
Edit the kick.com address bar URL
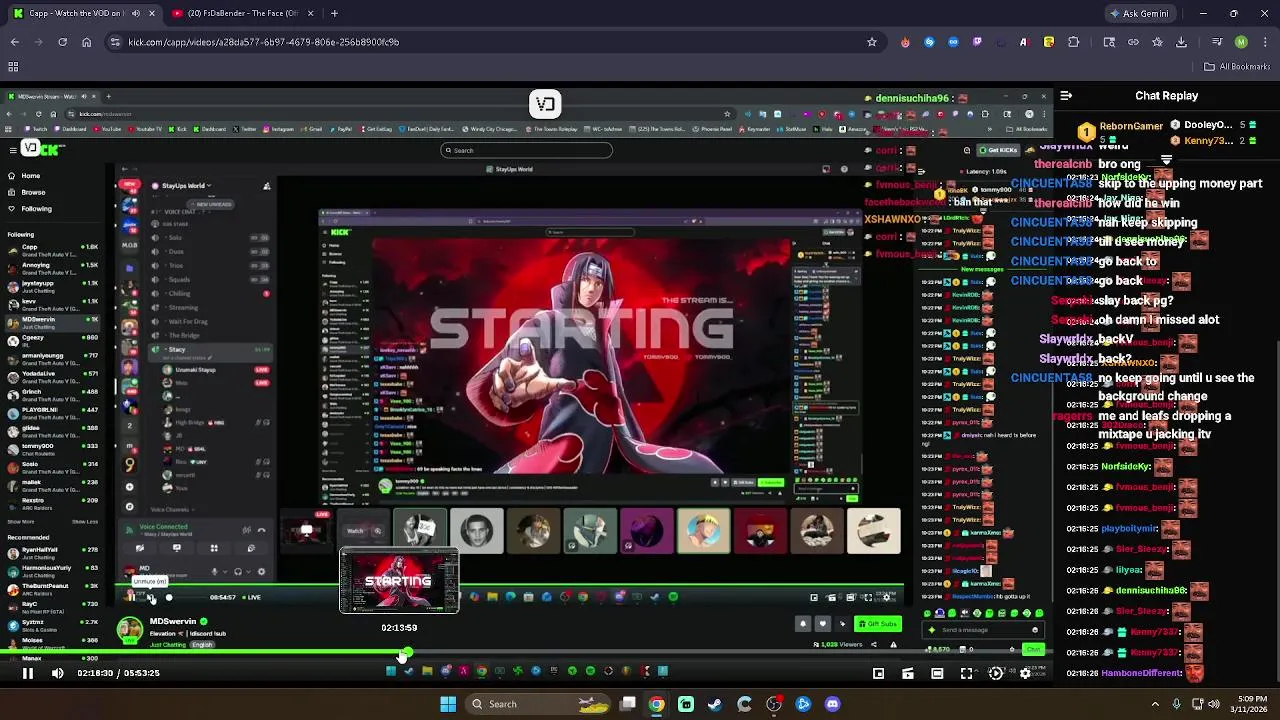tap(490, 42)
